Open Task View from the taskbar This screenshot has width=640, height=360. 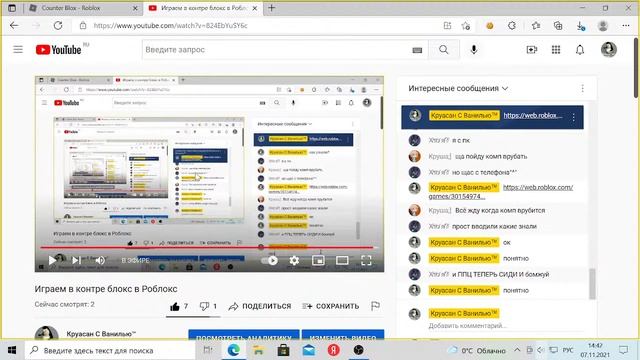point(208,350)
